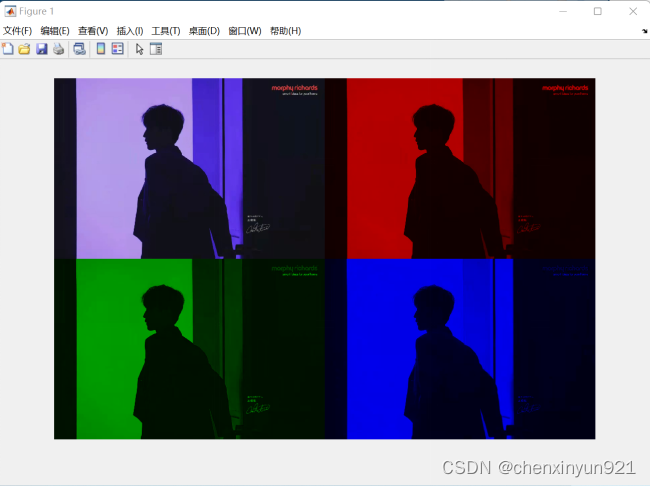Open the 文件(F) menu

click(17, 31)
